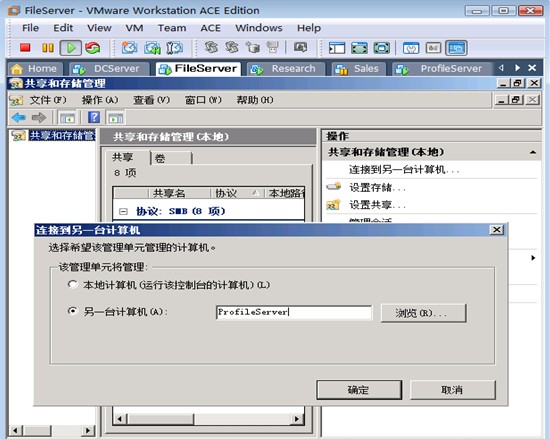Click the tree pane scrollbar right arrow
The image size is (550, 439).
tap(88, 430)
